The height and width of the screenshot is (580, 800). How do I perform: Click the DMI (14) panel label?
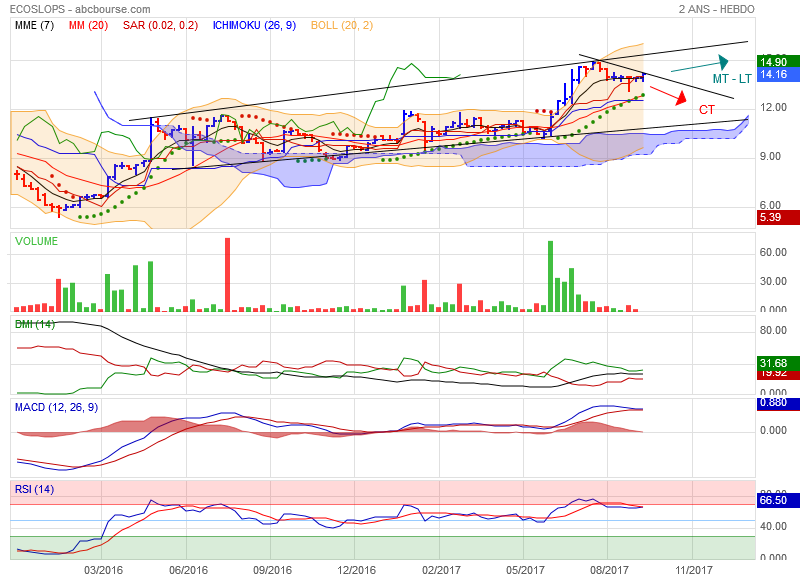tap(35, 324)
